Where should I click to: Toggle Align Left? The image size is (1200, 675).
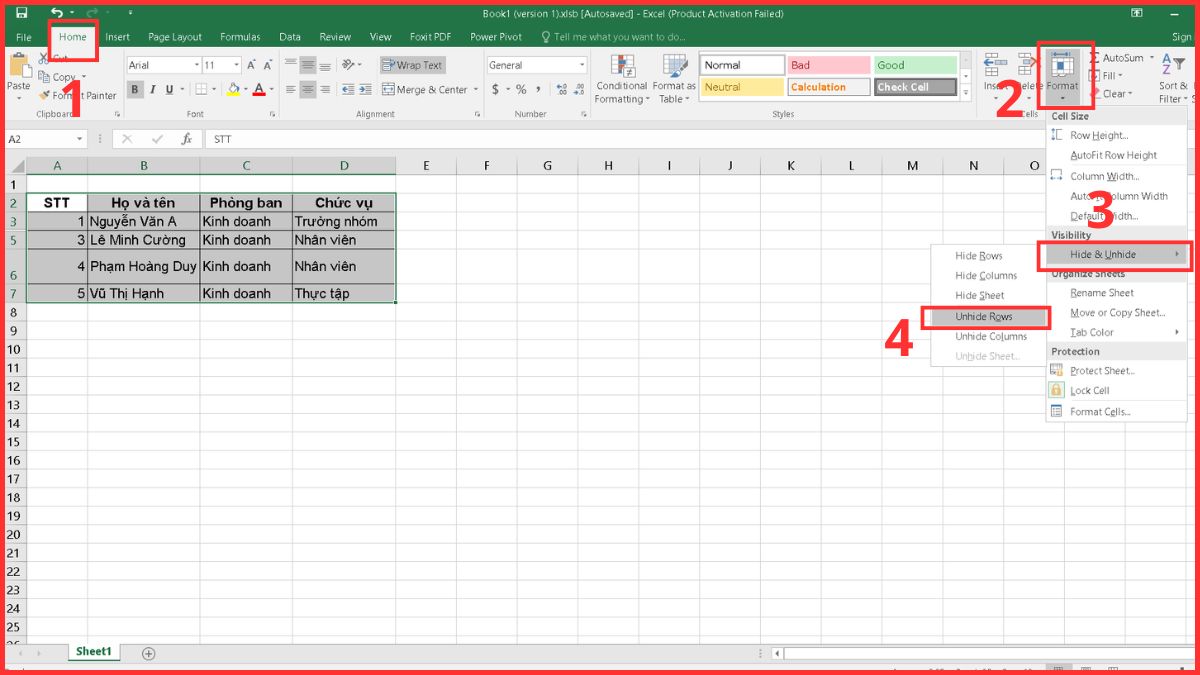pos(291,90)
